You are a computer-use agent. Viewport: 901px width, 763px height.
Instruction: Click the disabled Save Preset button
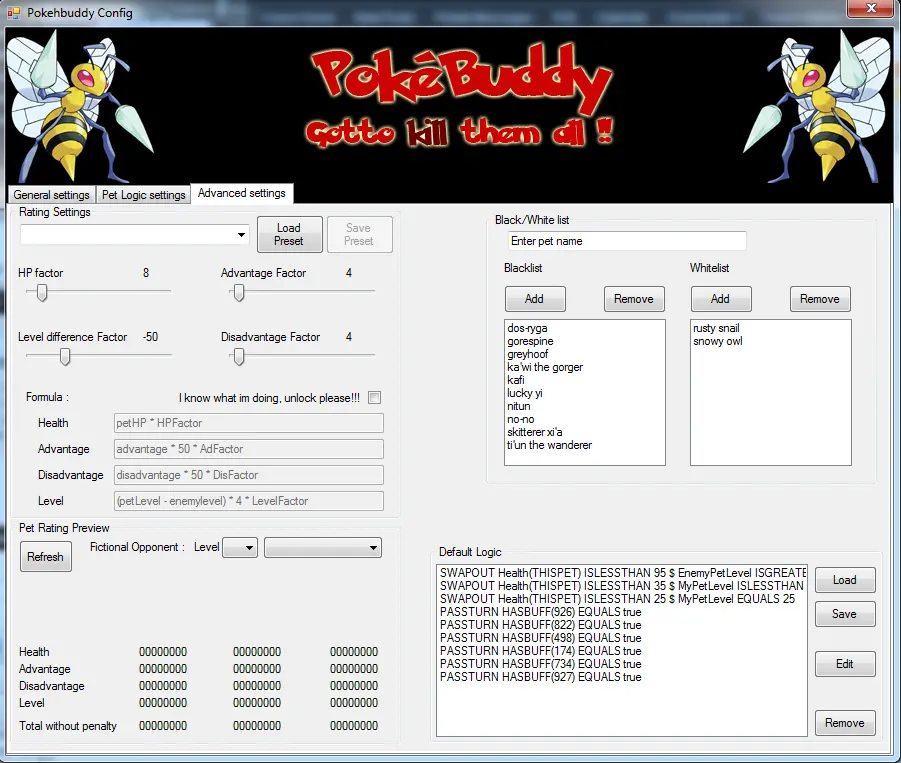click(x=360, y=234)
